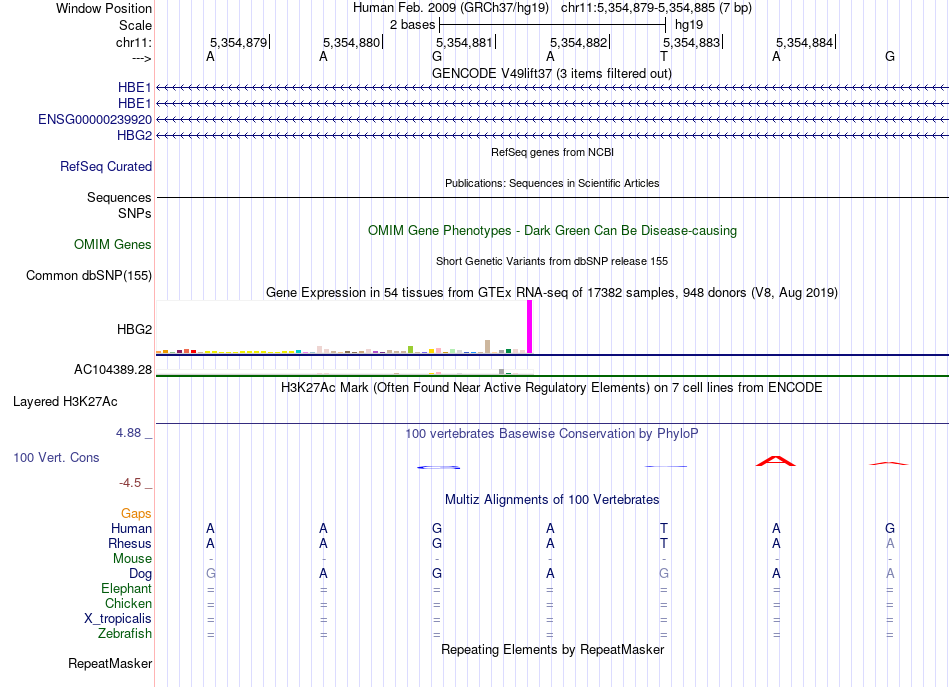Click HBG2 gene label below ENSG00000239920
Image resolution: width=950 pixels, height=687 pixels.
pyautogui.click(x=134, y=135)
